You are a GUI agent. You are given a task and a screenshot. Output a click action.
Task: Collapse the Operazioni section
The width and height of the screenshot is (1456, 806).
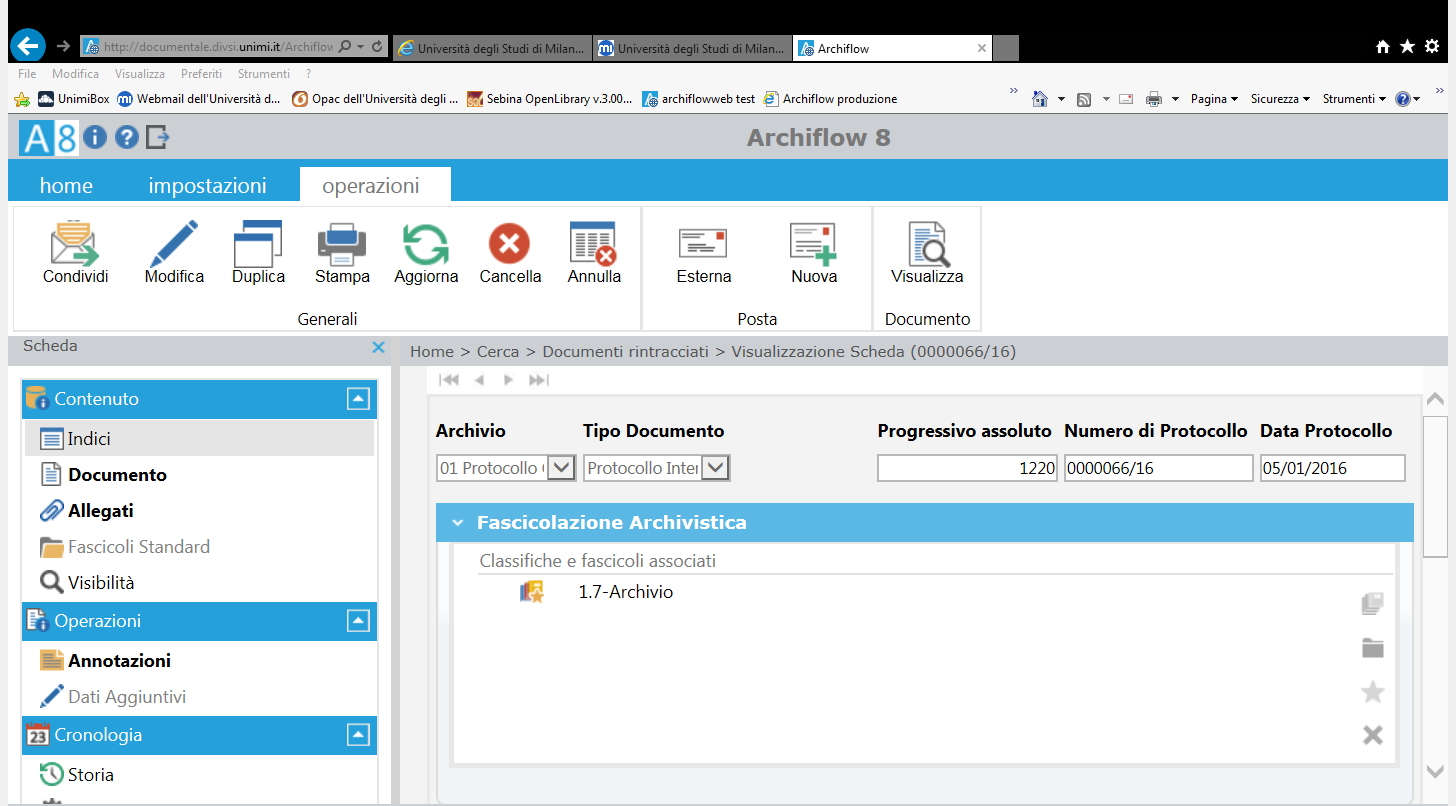coord(358,621)
